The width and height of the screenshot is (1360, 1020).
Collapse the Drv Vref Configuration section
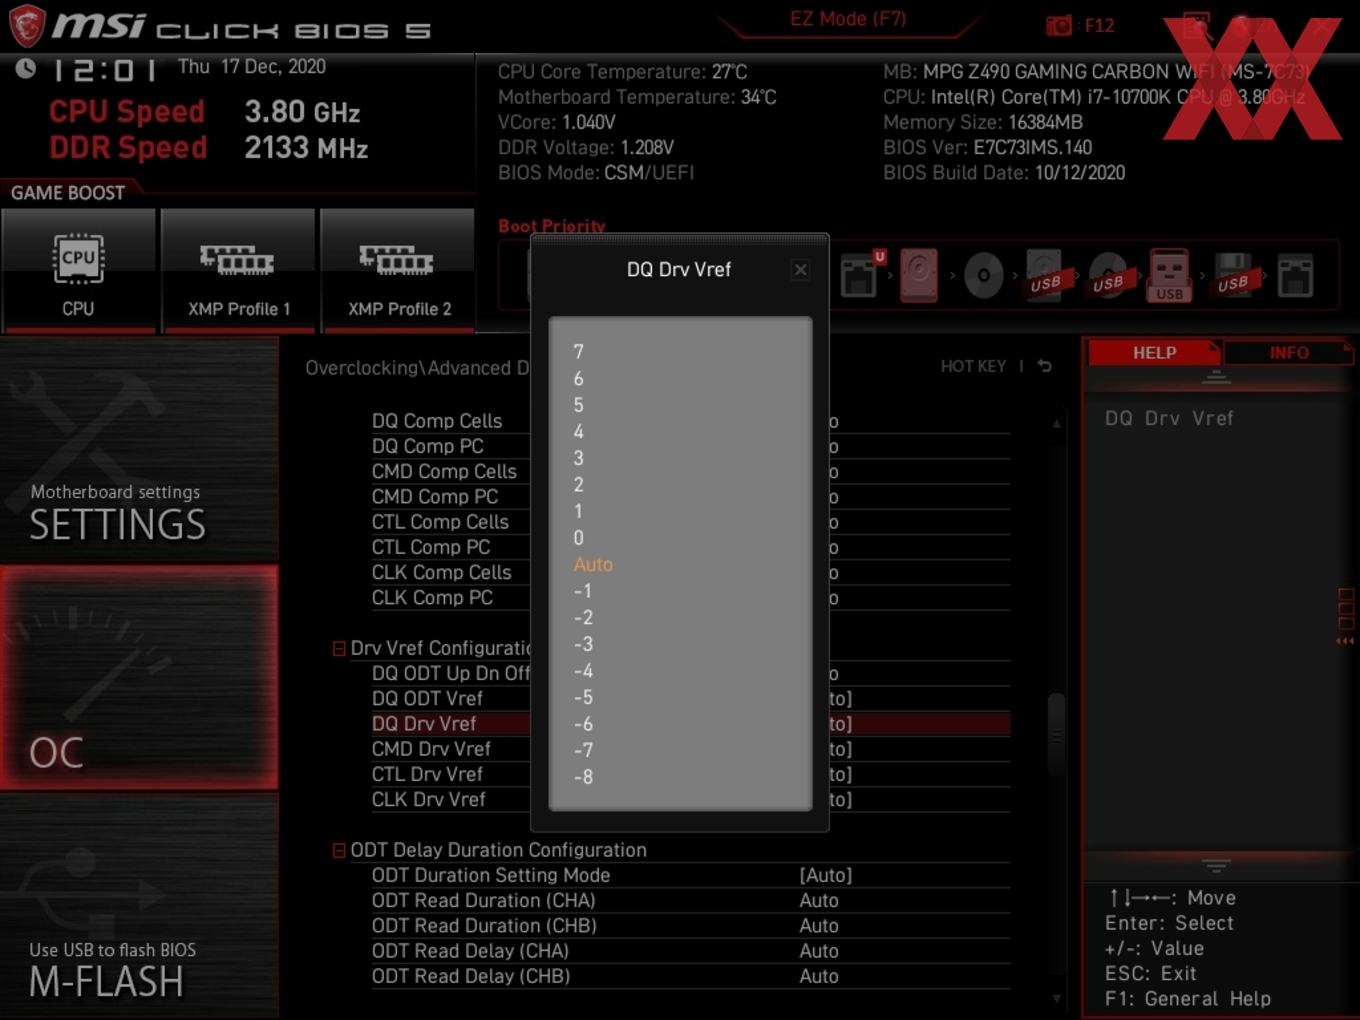tap(339, 648)
